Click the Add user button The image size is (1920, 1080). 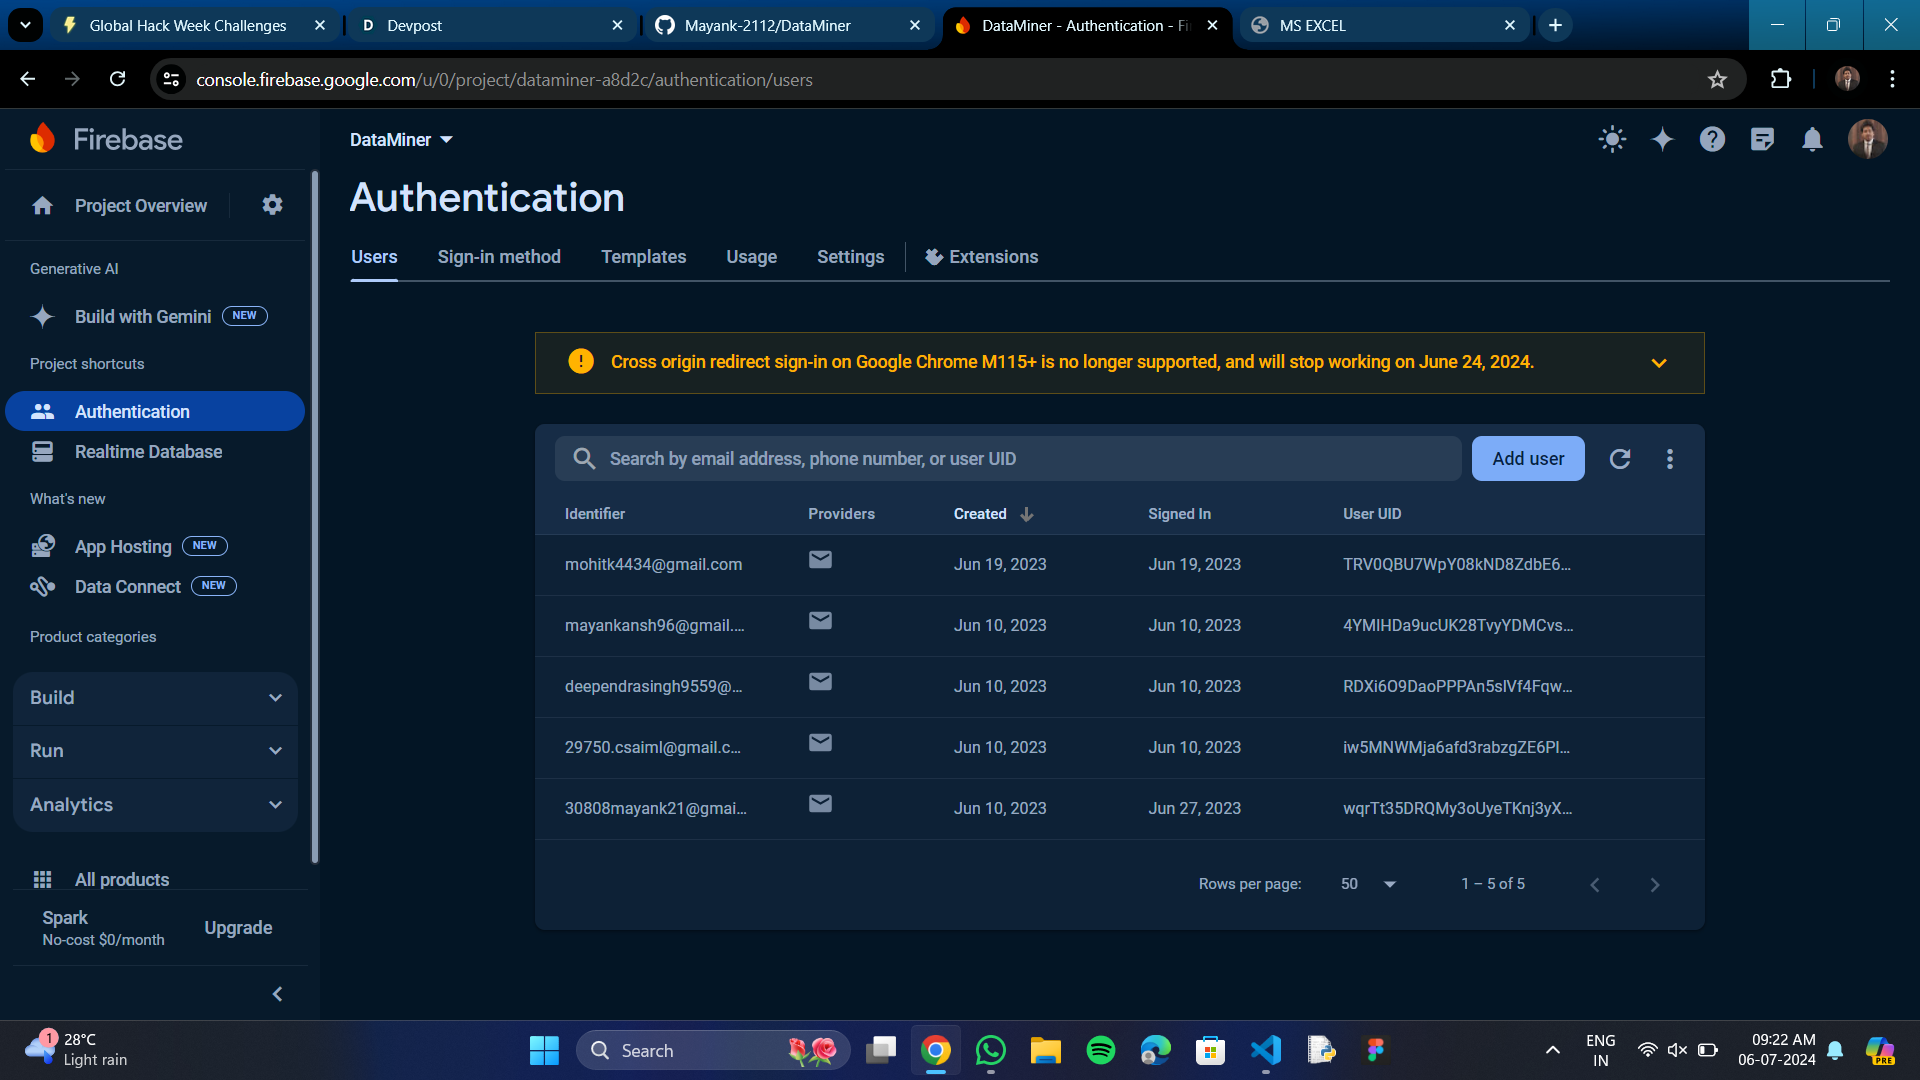(x=1527, y=459)
